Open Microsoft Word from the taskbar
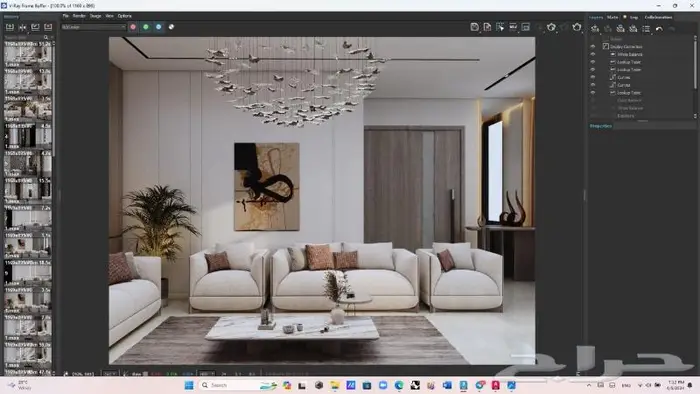The width and height of the screenshot is (700, 394). [447, 385]
